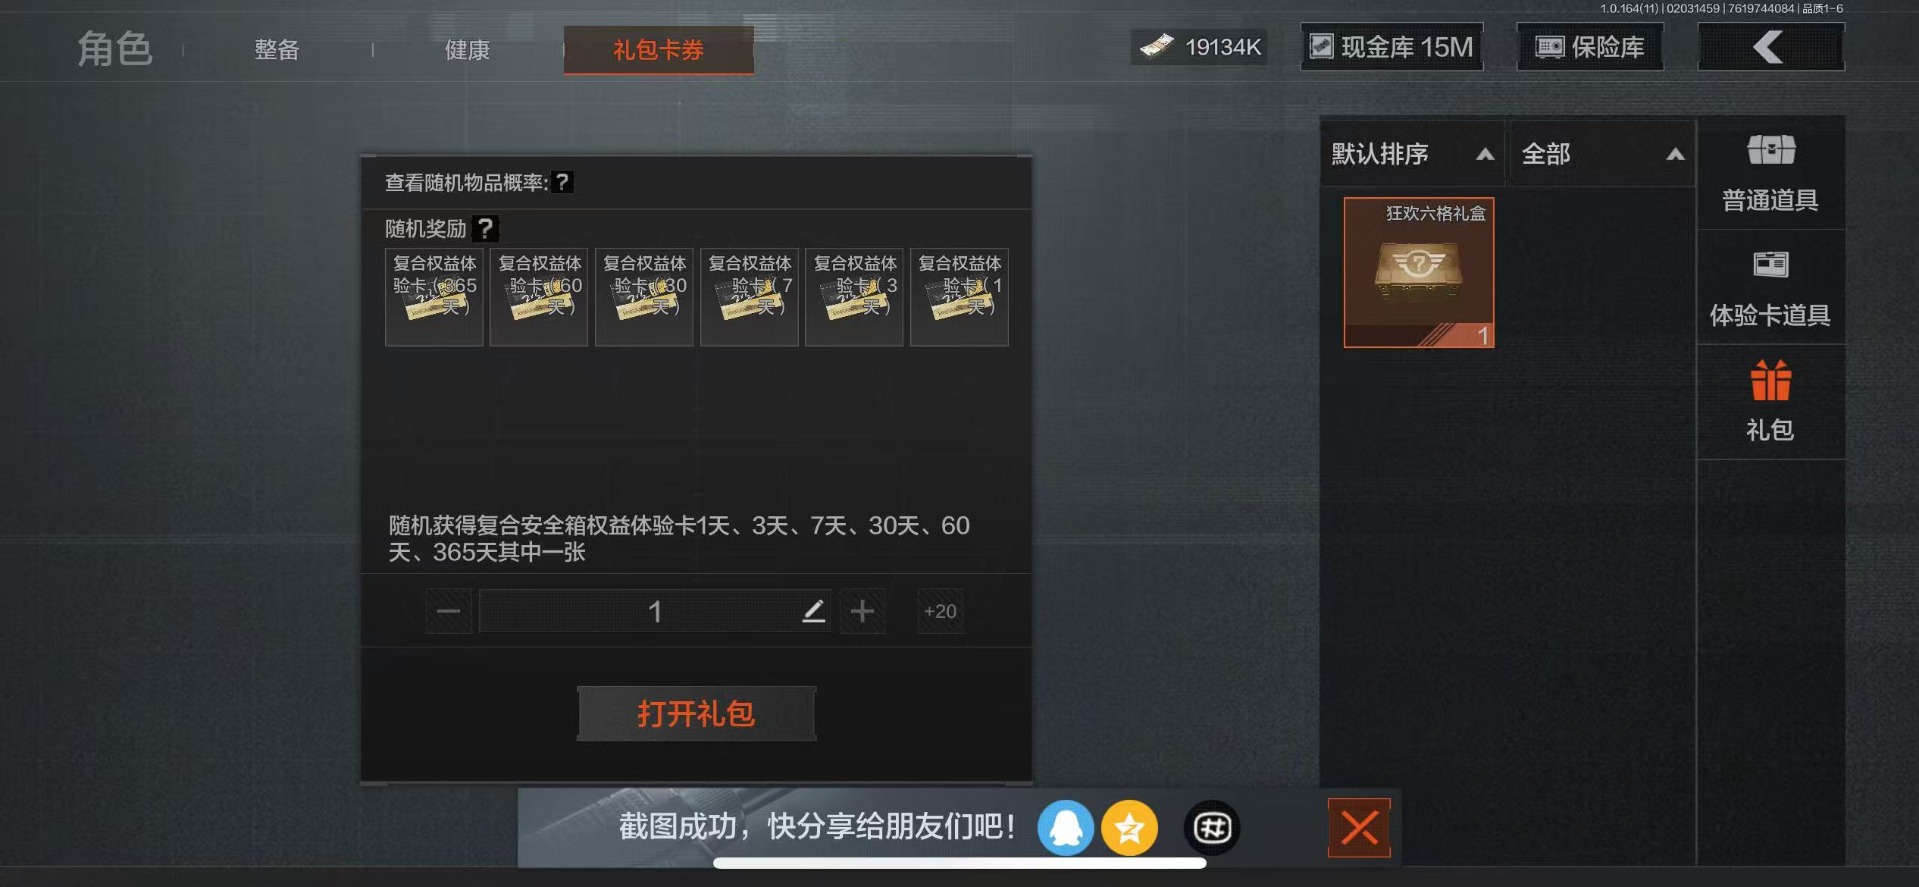Viewport: 1919px width, 887px height.
Task: Edit the gift quantity input field
Action: 655,611
